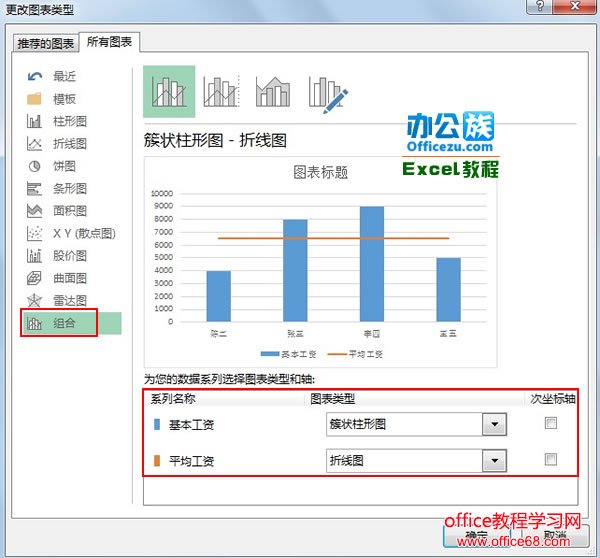Open chart type dropdown arrow for 平均工资
The image size is (600, 558).
(x=494, y=460)
